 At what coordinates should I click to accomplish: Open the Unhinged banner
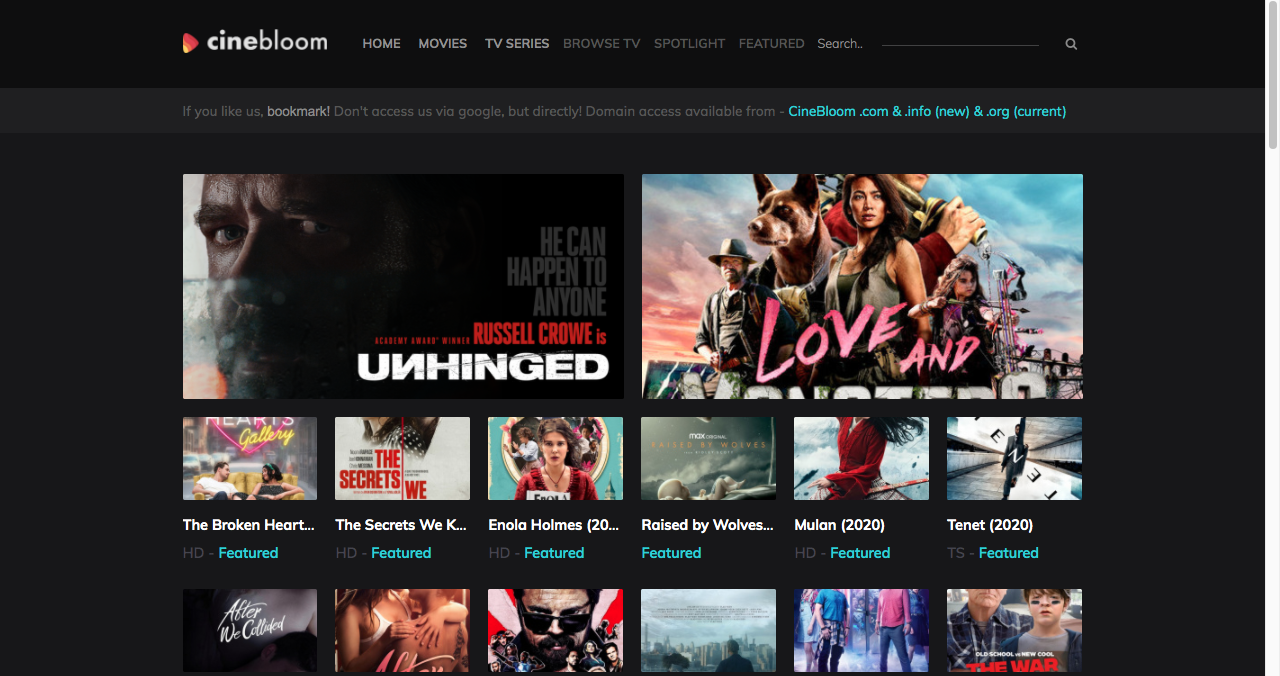click(403, 286)
